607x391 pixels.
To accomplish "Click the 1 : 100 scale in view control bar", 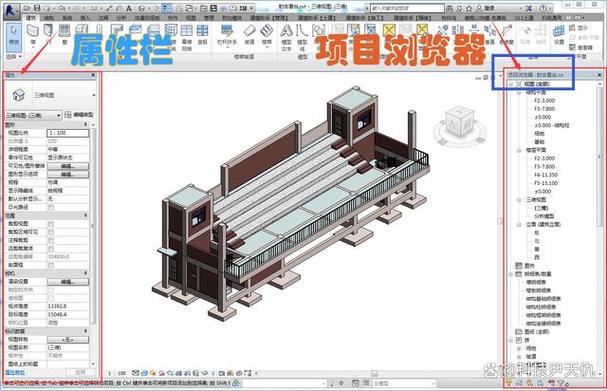I will pos(117,373).
